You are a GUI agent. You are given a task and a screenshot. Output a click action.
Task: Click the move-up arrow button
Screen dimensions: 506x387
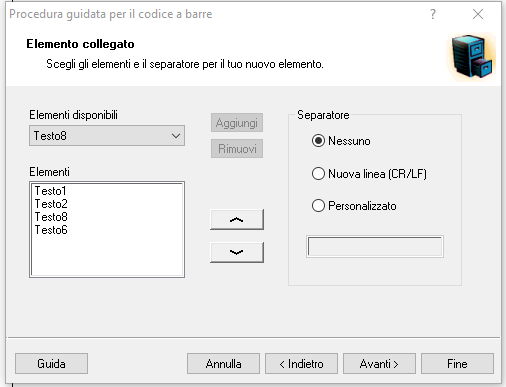point(237,219)
